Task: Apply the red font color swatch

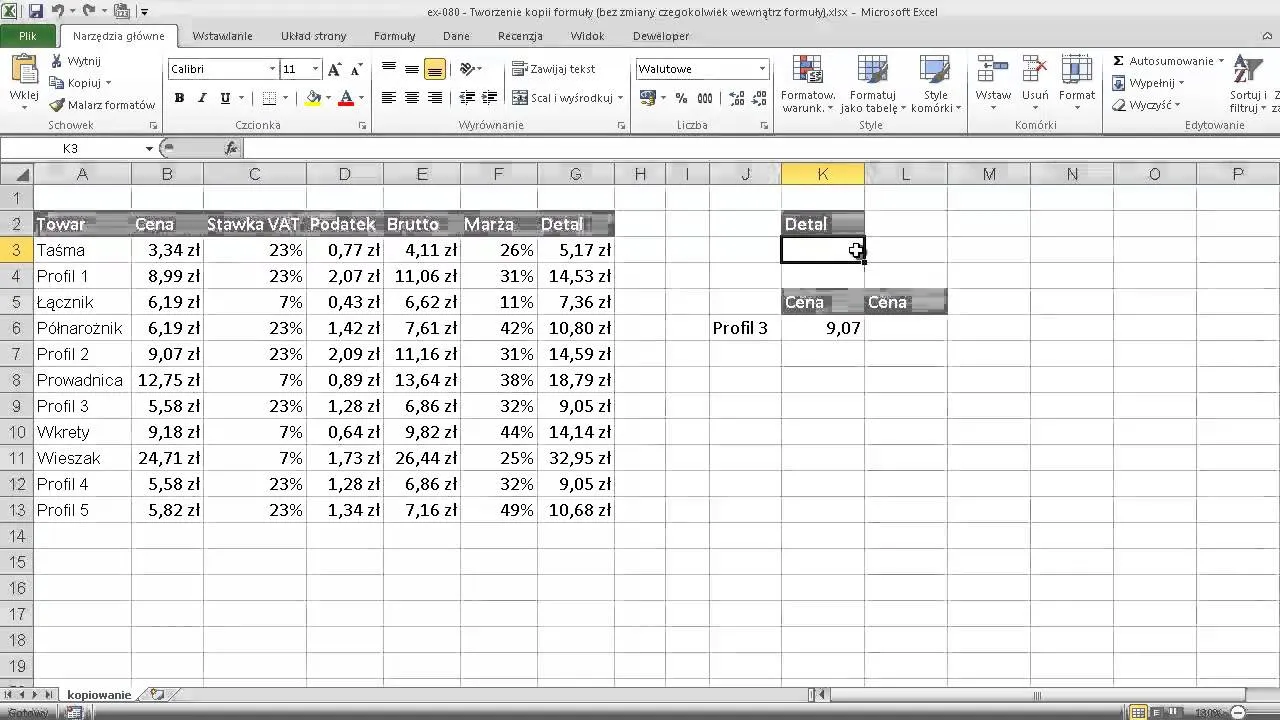Action: [x=346, y=98]
